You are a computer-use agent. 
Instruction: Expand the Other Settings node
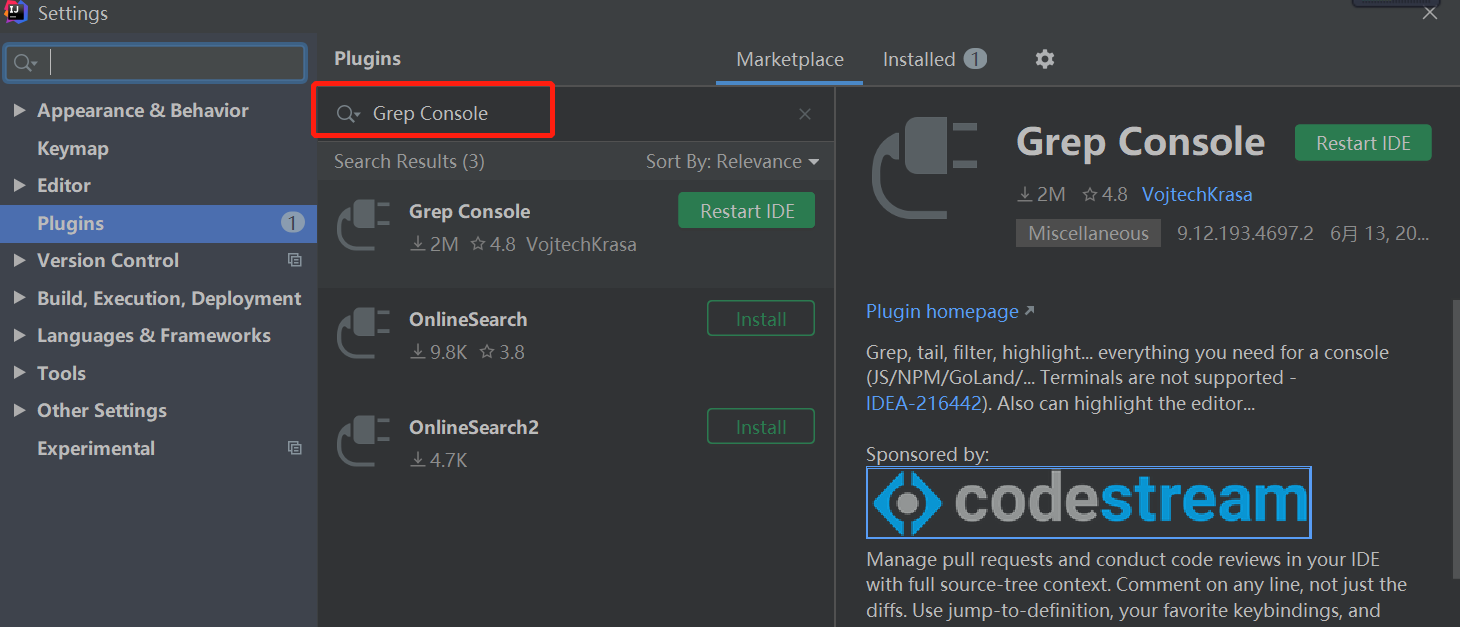pos(19,410)
